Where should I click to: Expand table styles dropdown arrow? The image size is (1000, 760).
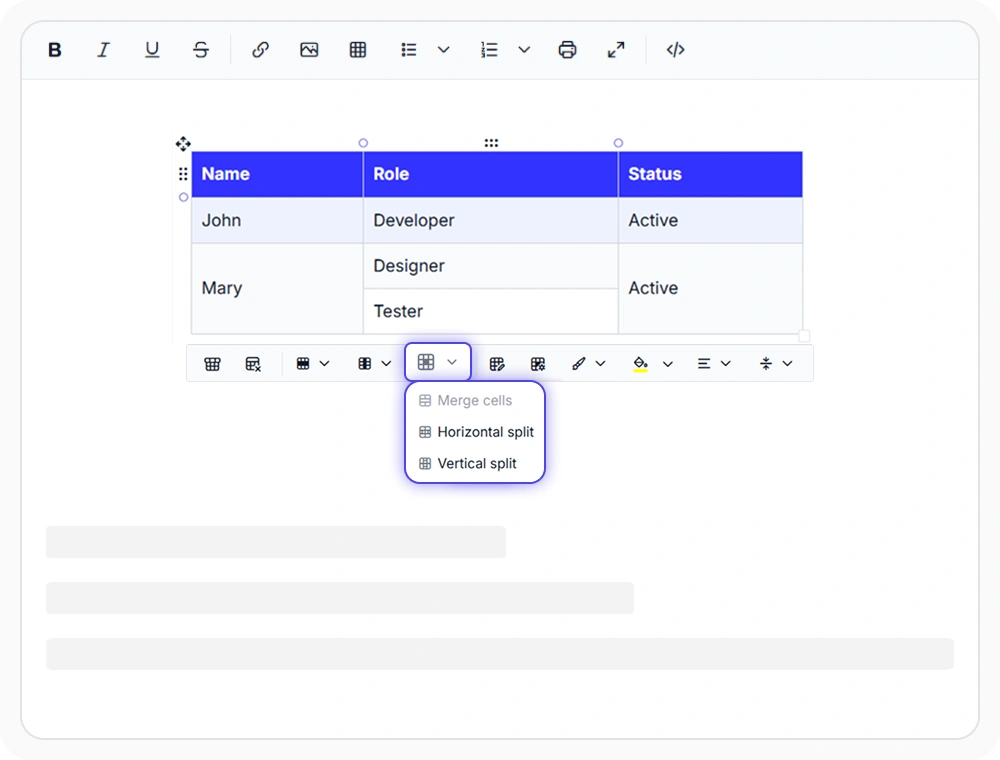pos(601,363)
